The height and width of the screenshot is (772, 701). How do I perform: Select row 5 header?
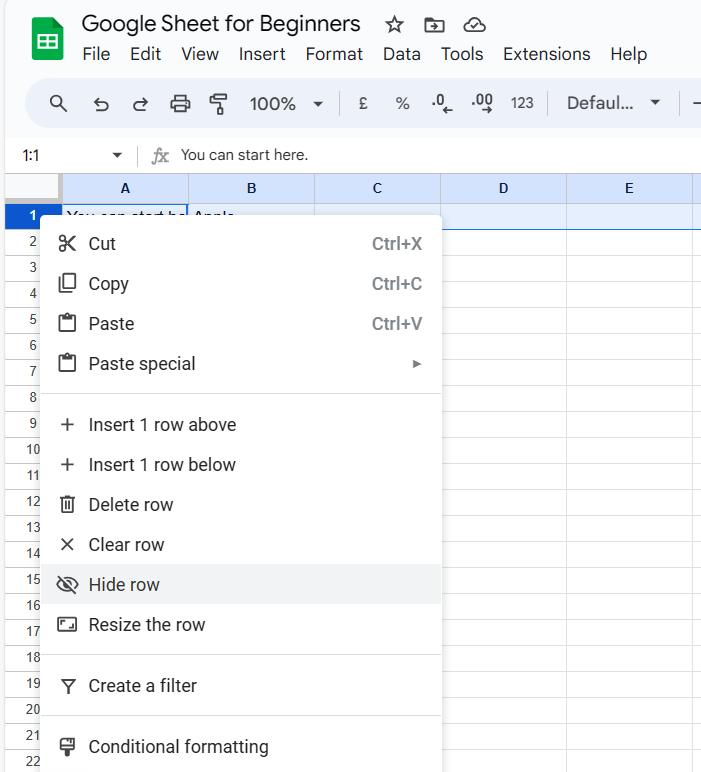(x=23, y=320)
